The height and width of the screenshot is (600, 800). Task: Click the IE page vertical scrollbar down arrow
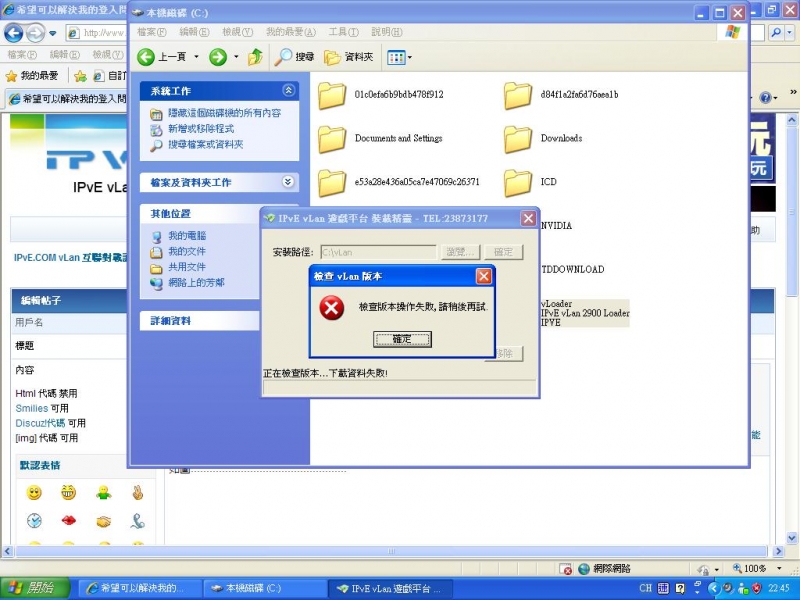(x=792, y=538)
